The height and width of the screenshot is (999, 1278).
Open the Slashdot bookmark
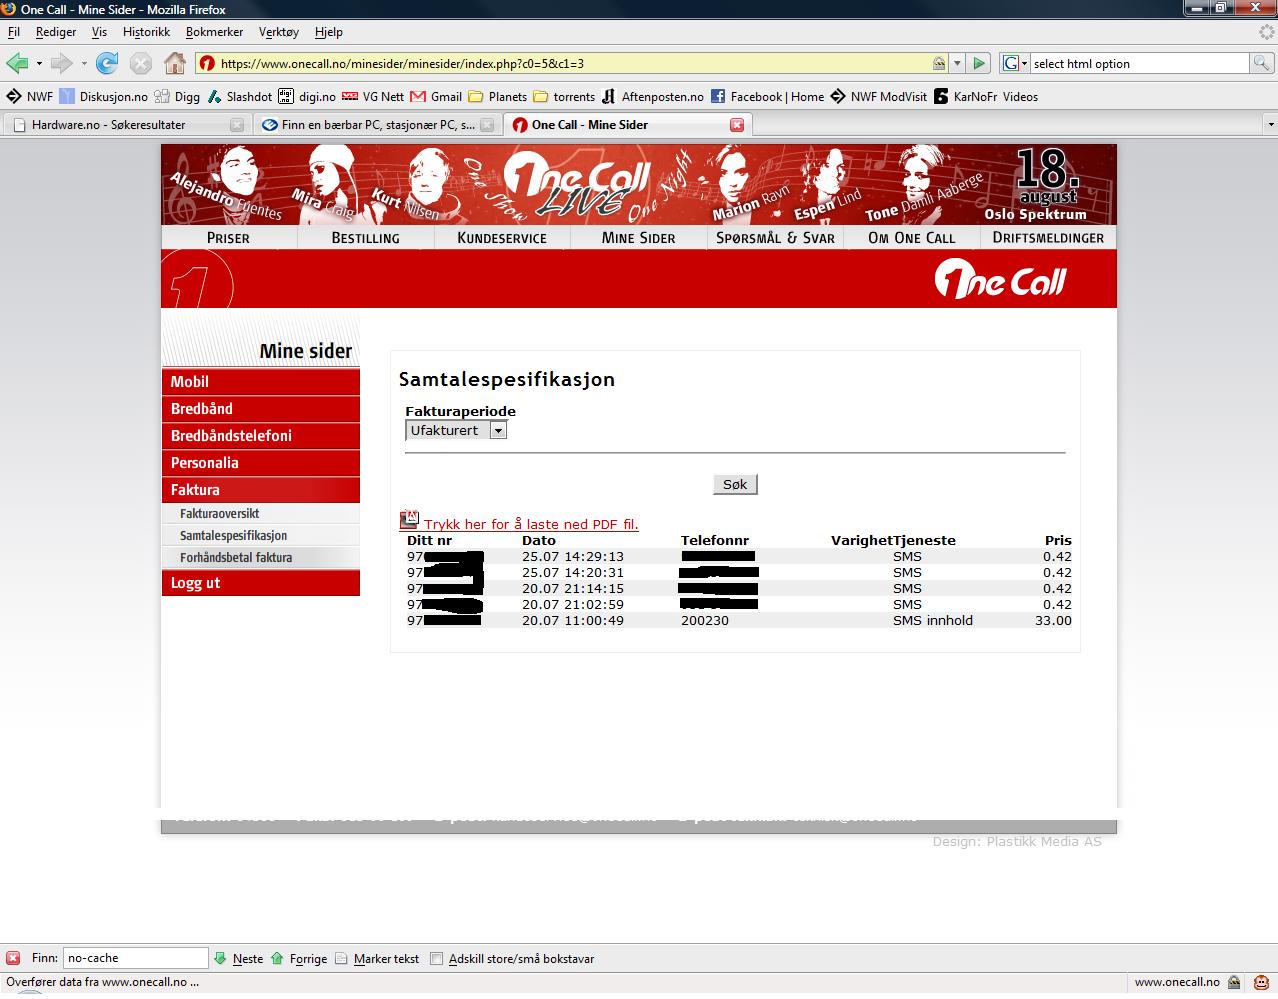pyautogui.click(x=239, y=97)
